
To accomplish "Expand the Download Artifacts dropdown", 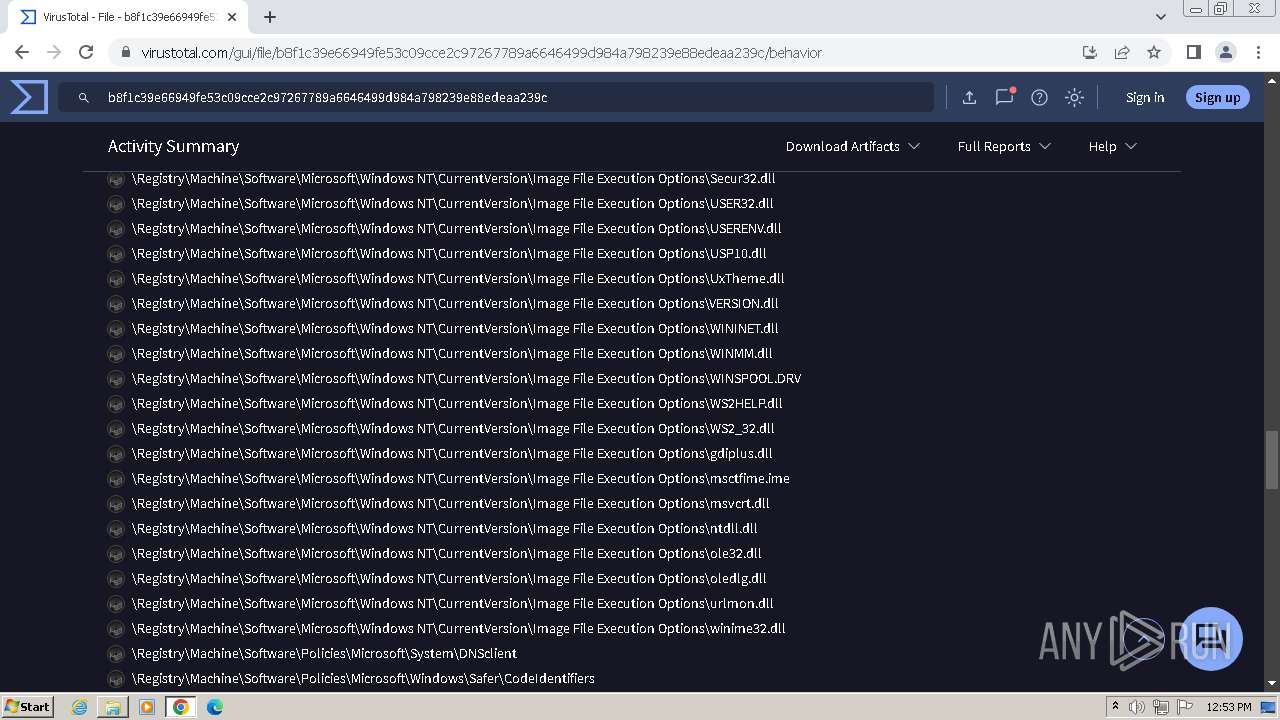I will (852, 146).
